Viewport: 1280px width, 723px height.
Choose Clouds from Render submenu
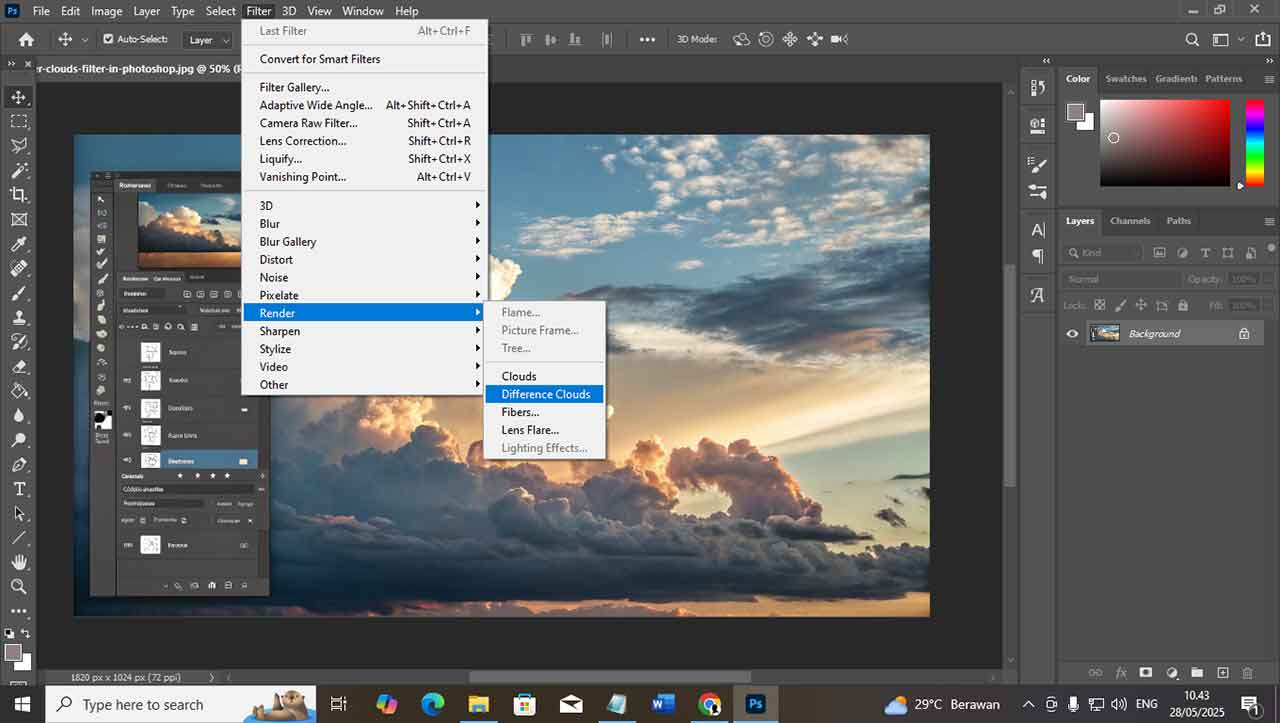pos(545,376)
